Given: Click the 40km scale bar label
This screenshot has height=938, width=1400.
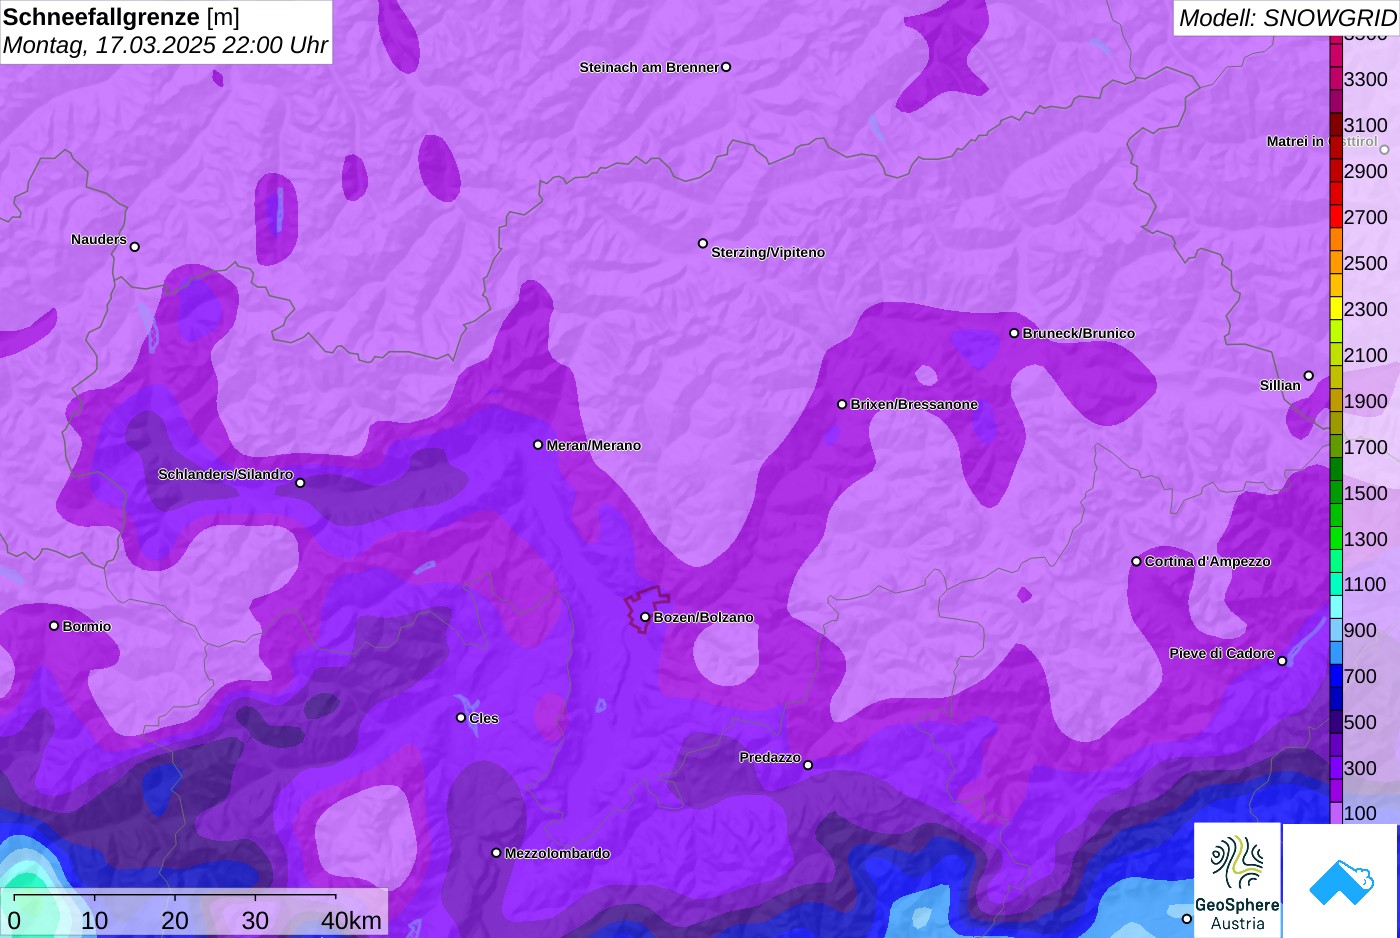Looking at the screenshot, I should (351, 921).
